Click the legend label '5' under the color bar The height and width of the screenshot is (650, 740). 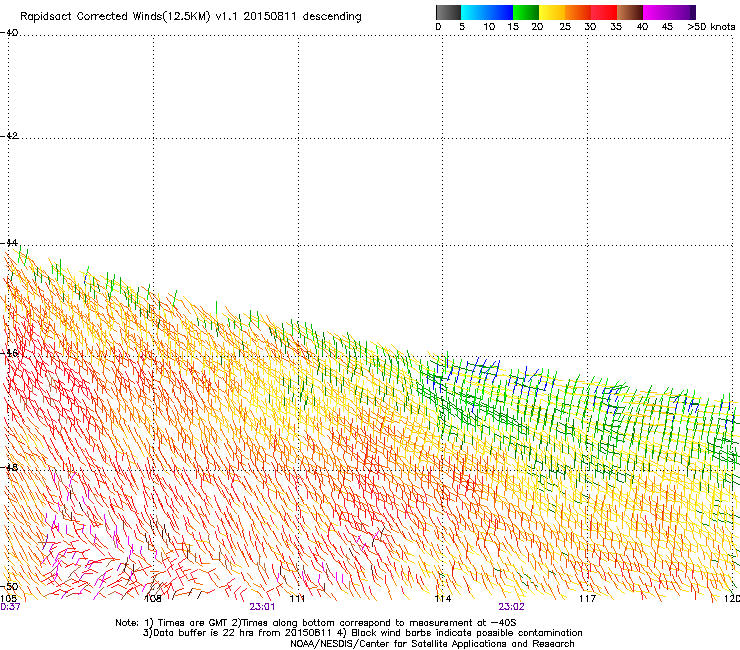(462, 27)
